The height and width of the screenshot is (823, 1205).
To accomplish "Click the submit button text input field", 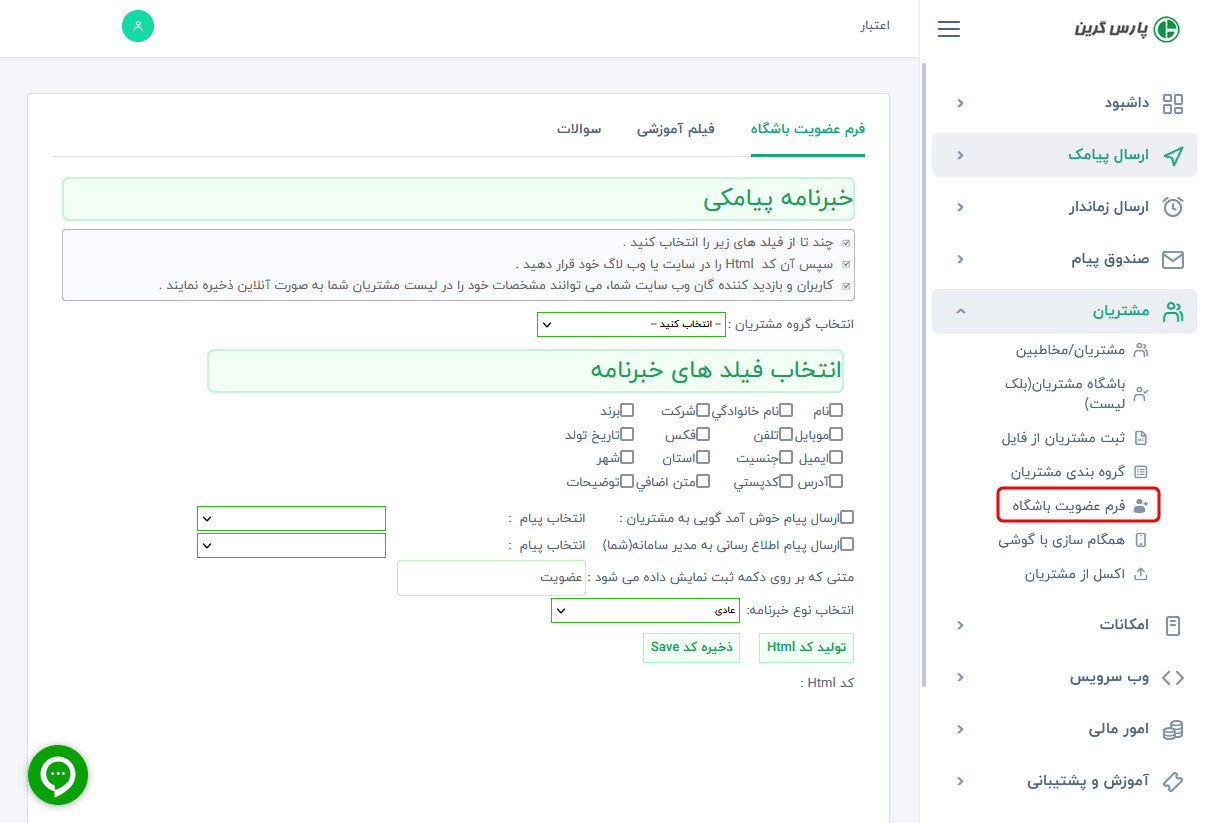I will 491,578.
